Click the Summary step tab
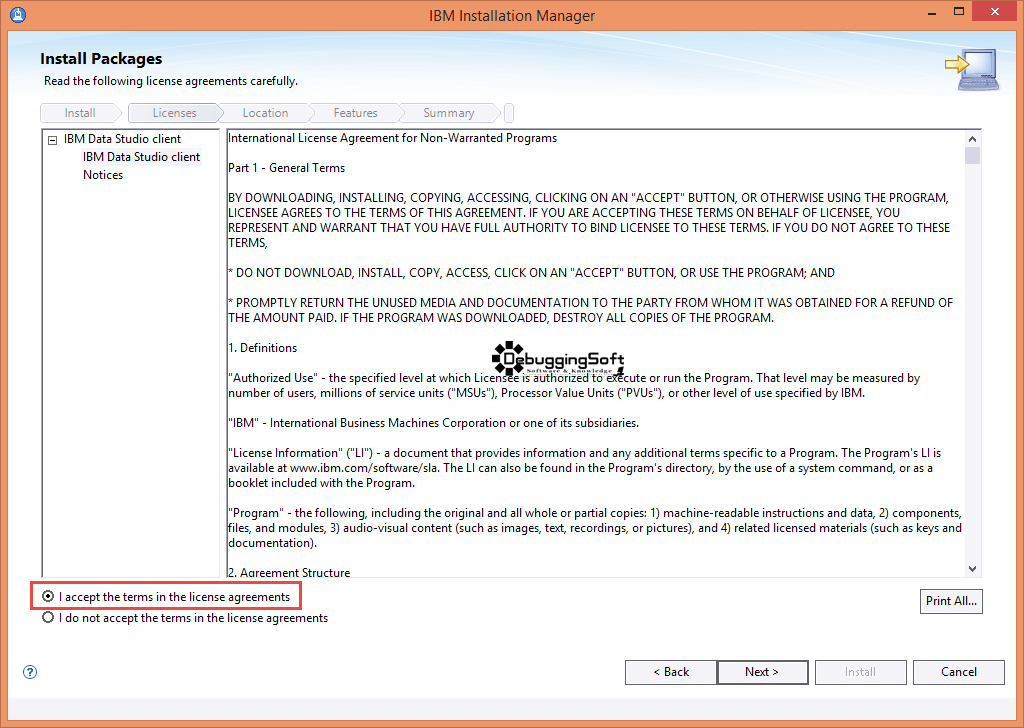Screen dimensions: 1024x728 pyautogui.click(x=449, y=113)
